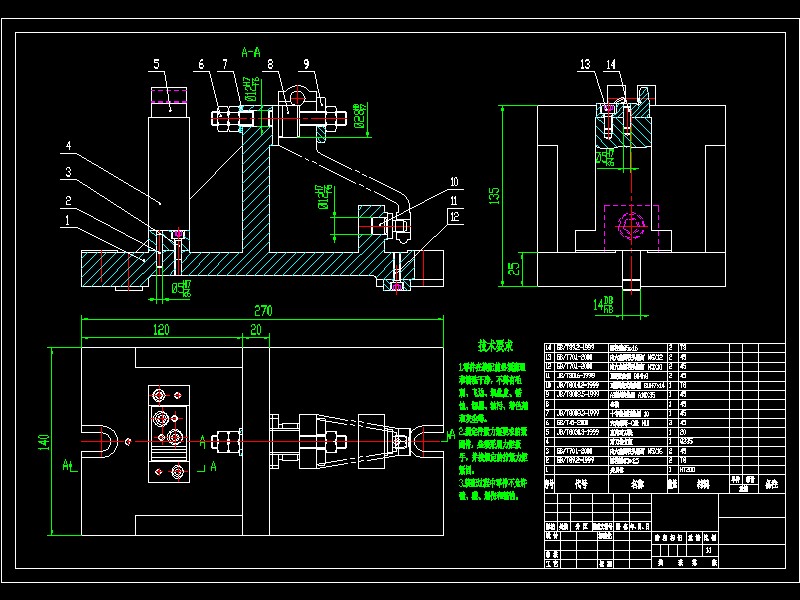Image resolution: width=800 pixels, height=600 pixels.
Task: Click part callout number 2
Action: tap(68, 201)
